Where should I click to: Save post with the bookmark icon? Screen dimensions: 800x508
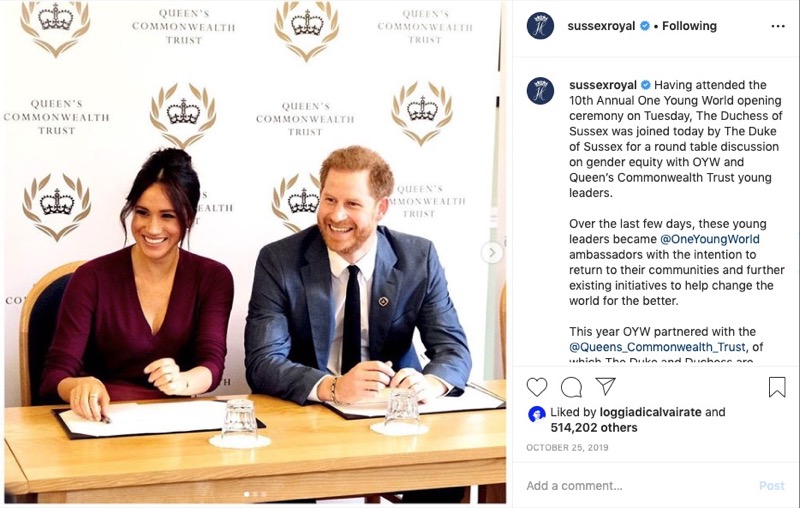(777, 387)
